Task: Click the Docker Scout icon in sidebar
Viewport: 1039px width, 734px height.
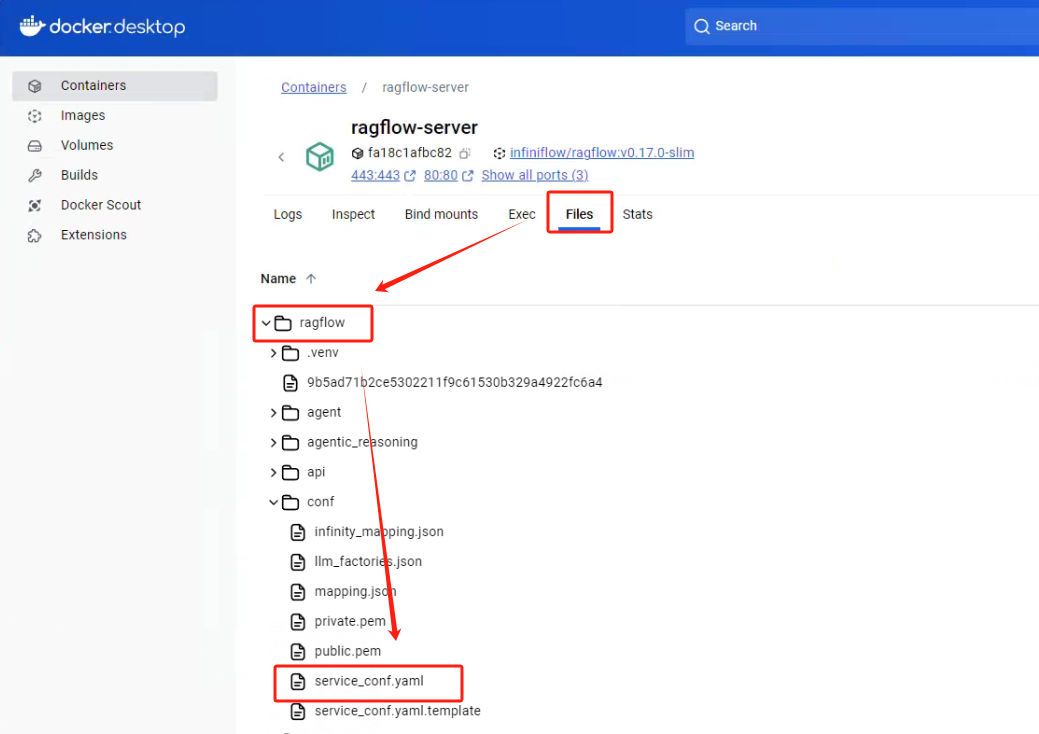Action: (34, 205)
